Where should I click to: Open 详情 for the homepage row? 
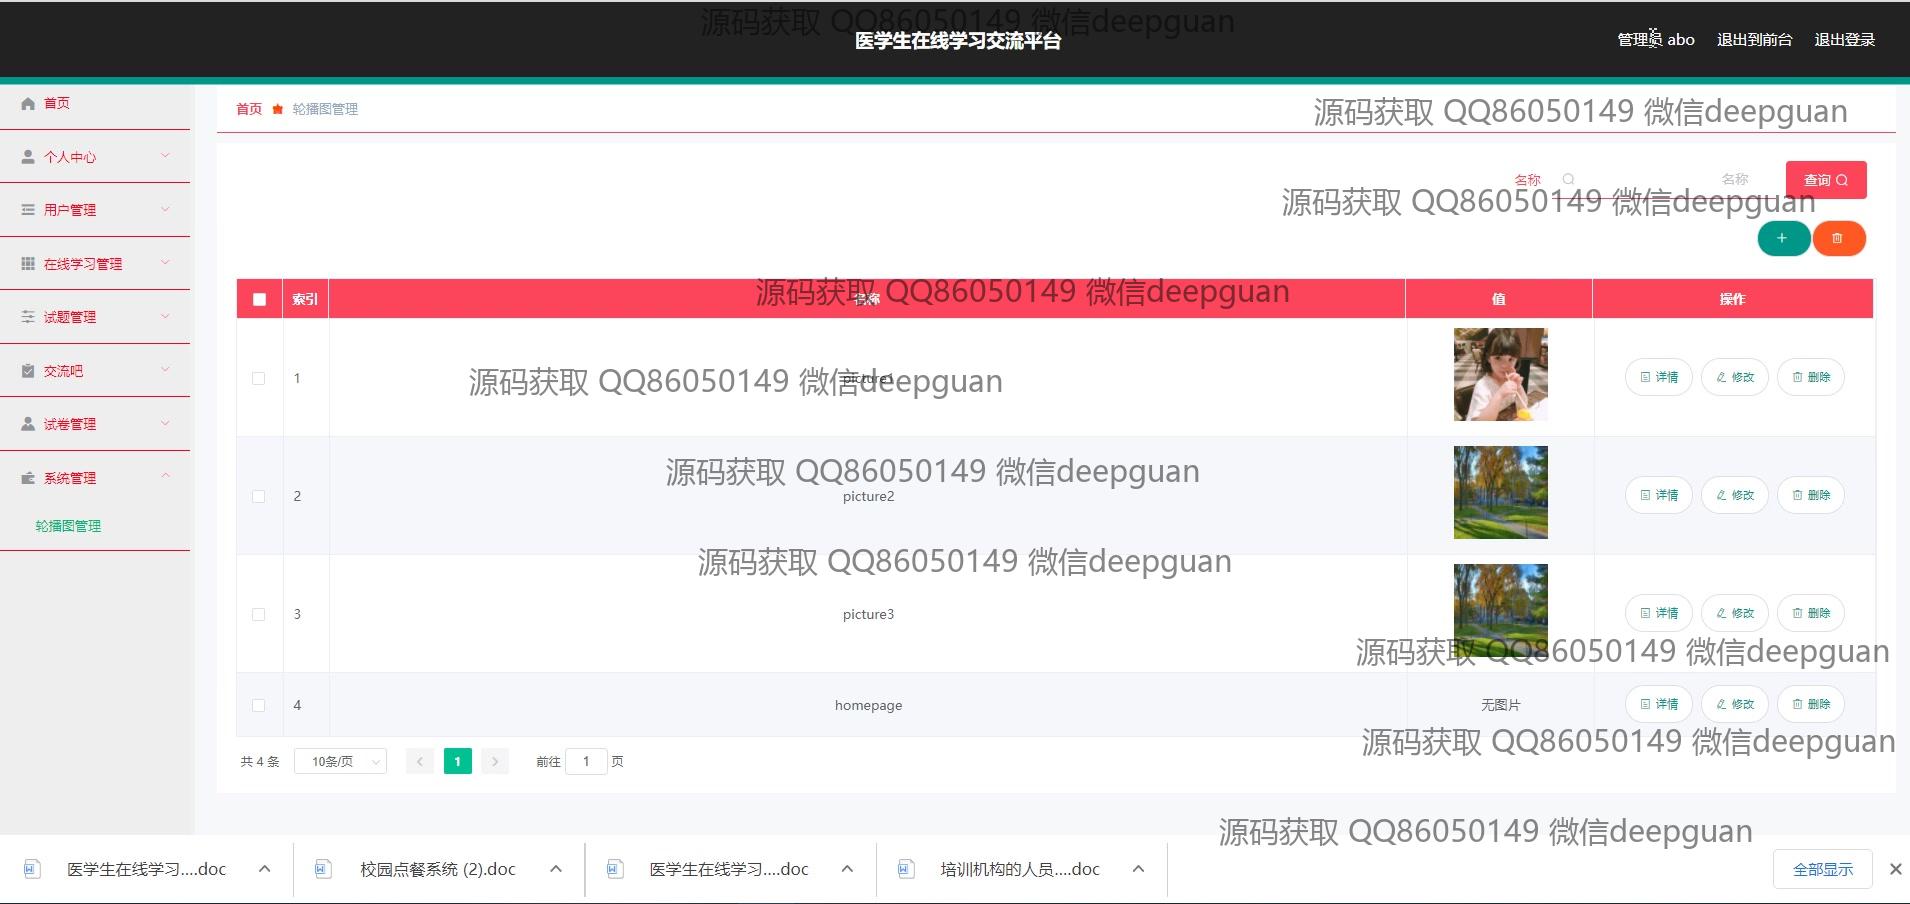pos(1659,704)
